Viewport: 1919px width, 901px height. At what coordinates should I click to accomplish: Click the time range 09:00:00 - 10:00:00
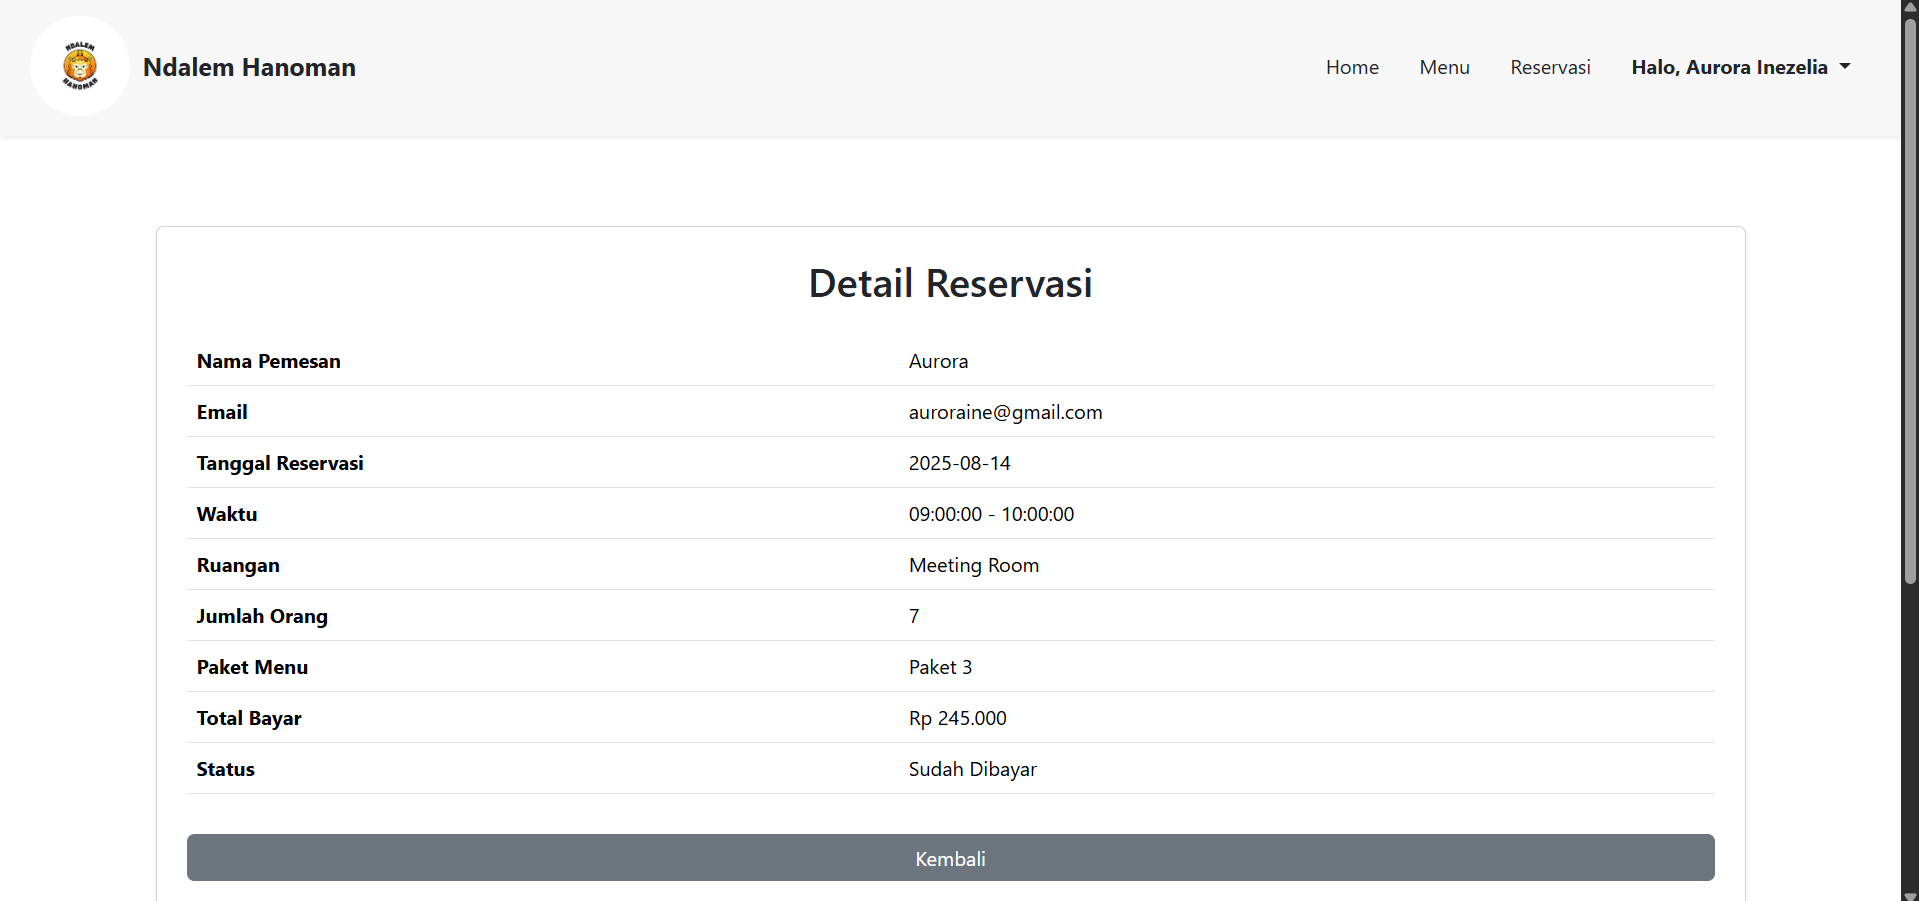[991, 514]
